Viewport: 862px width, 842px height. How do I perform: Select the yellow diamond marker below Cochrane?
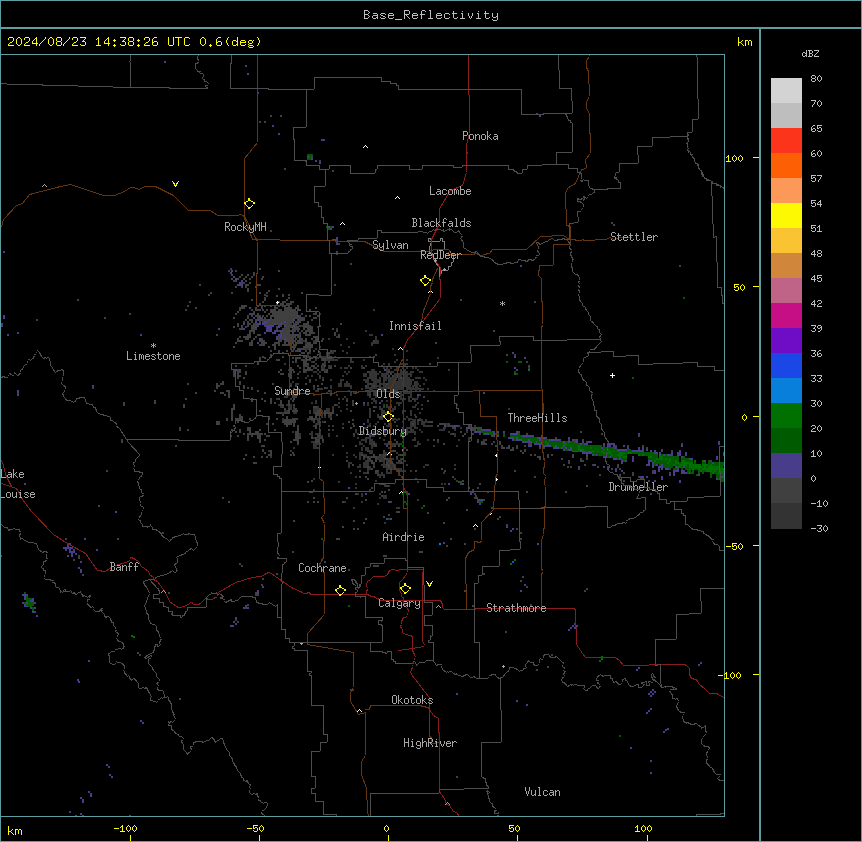340,590
